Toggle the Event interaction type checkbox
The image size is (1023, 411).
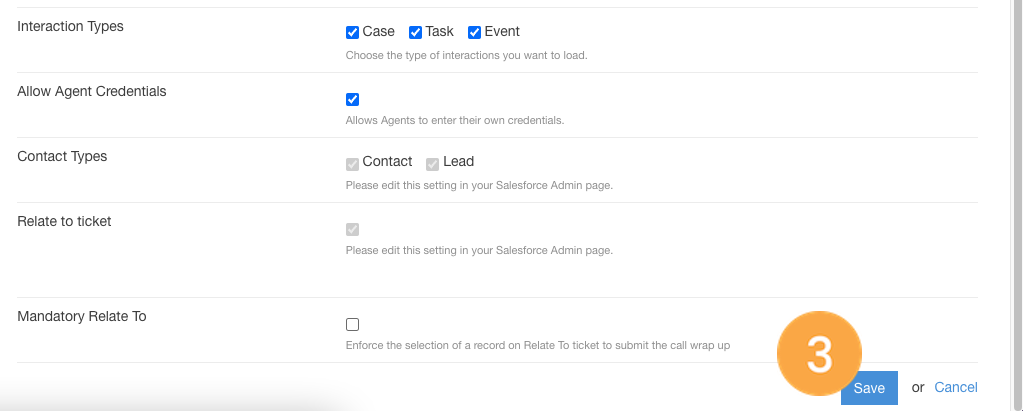pos(474,33)
